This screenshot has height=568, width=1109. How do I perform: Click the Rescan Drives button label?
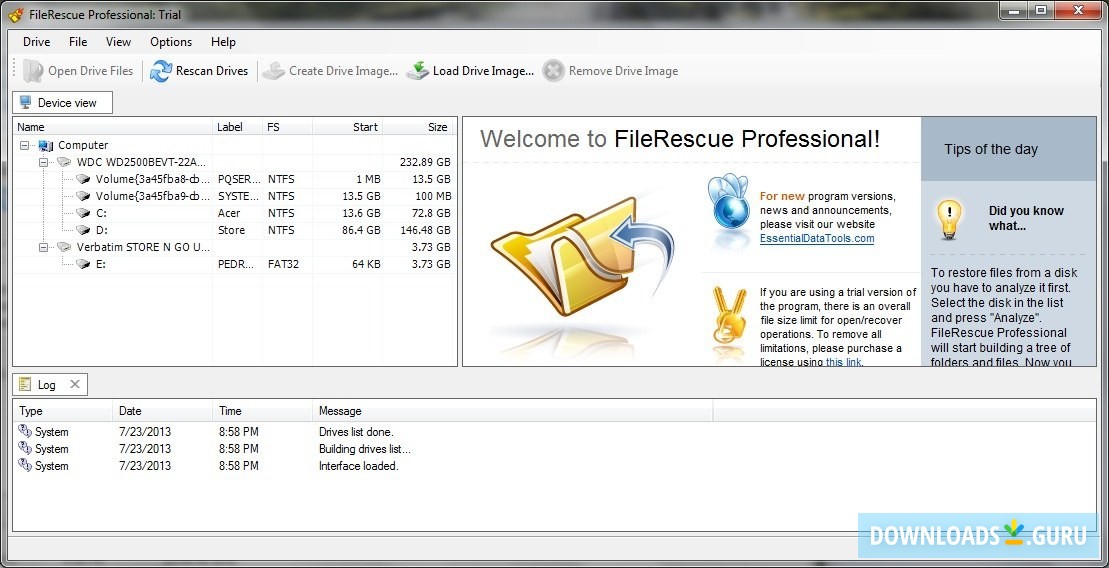coord(212,71)
